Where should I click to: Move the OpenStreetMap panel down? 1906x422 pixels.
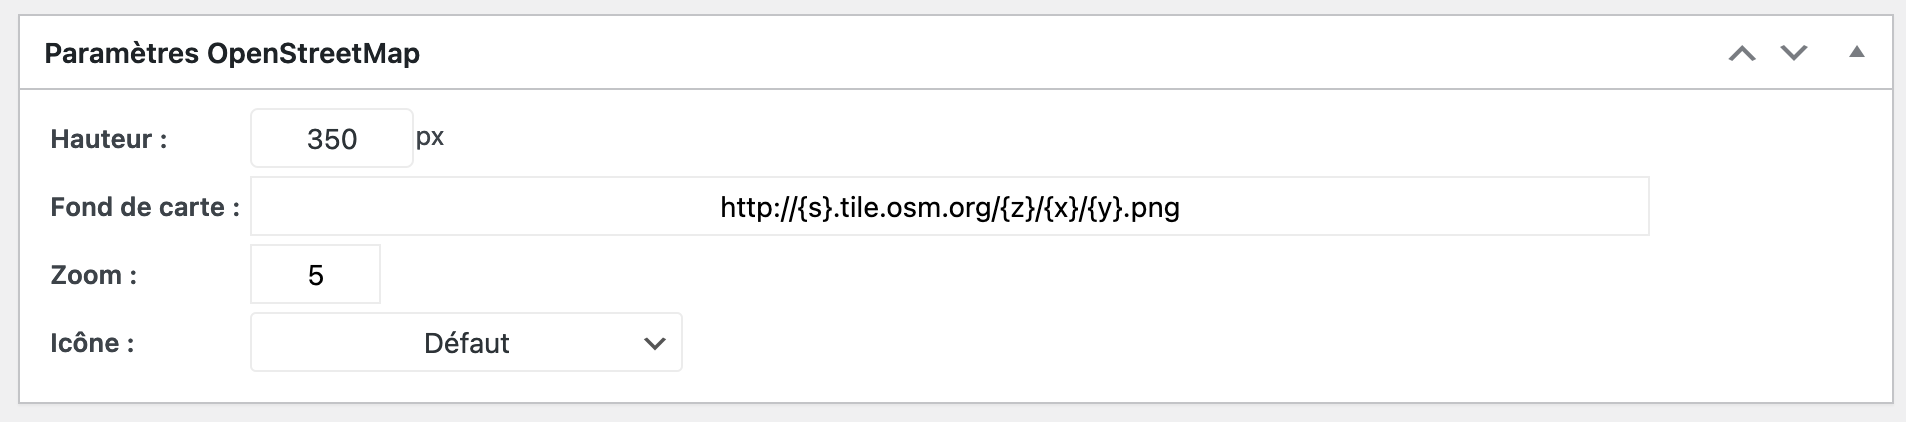click(x=1794, y=53)
